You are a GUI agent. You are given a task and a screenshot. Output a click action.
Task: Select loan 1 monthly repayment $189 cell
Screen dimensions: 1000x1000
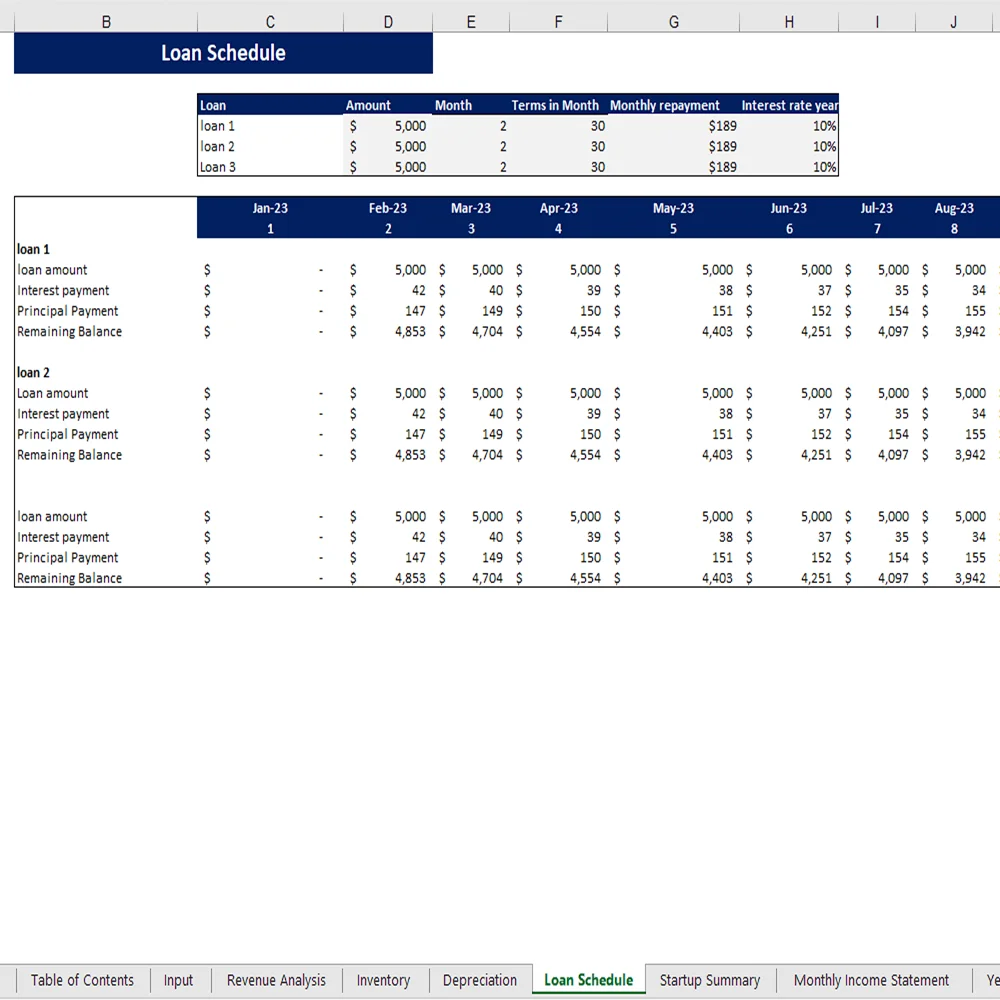click(x=673, y=126)
